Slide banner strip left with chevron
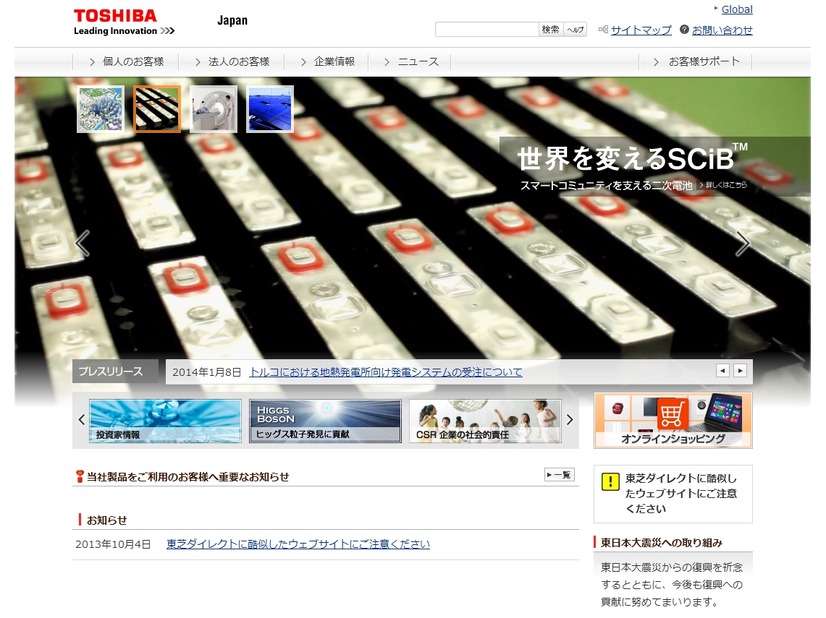 tap(82, 420)
